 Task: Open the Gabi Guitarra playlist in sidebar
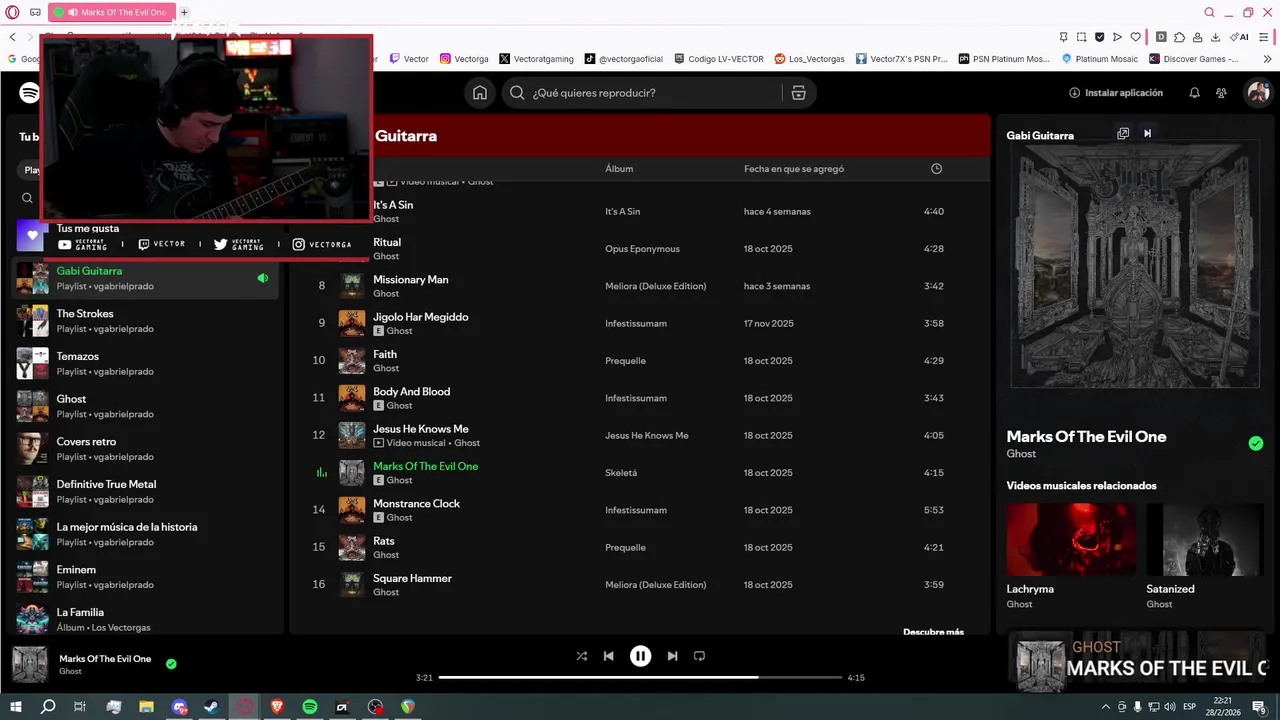point(147,278)
